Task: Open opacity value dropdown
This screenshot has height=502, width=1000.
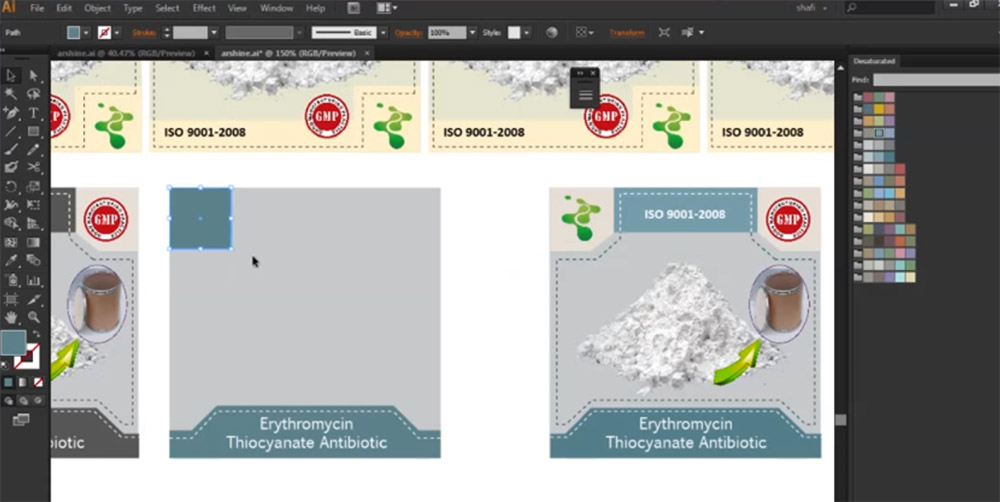Action: [x=473, y=33]
